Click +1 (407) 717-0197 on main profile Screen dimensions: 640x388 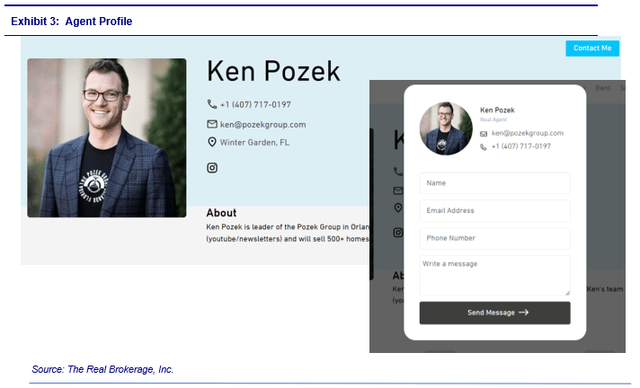click(x=256, y=104)
